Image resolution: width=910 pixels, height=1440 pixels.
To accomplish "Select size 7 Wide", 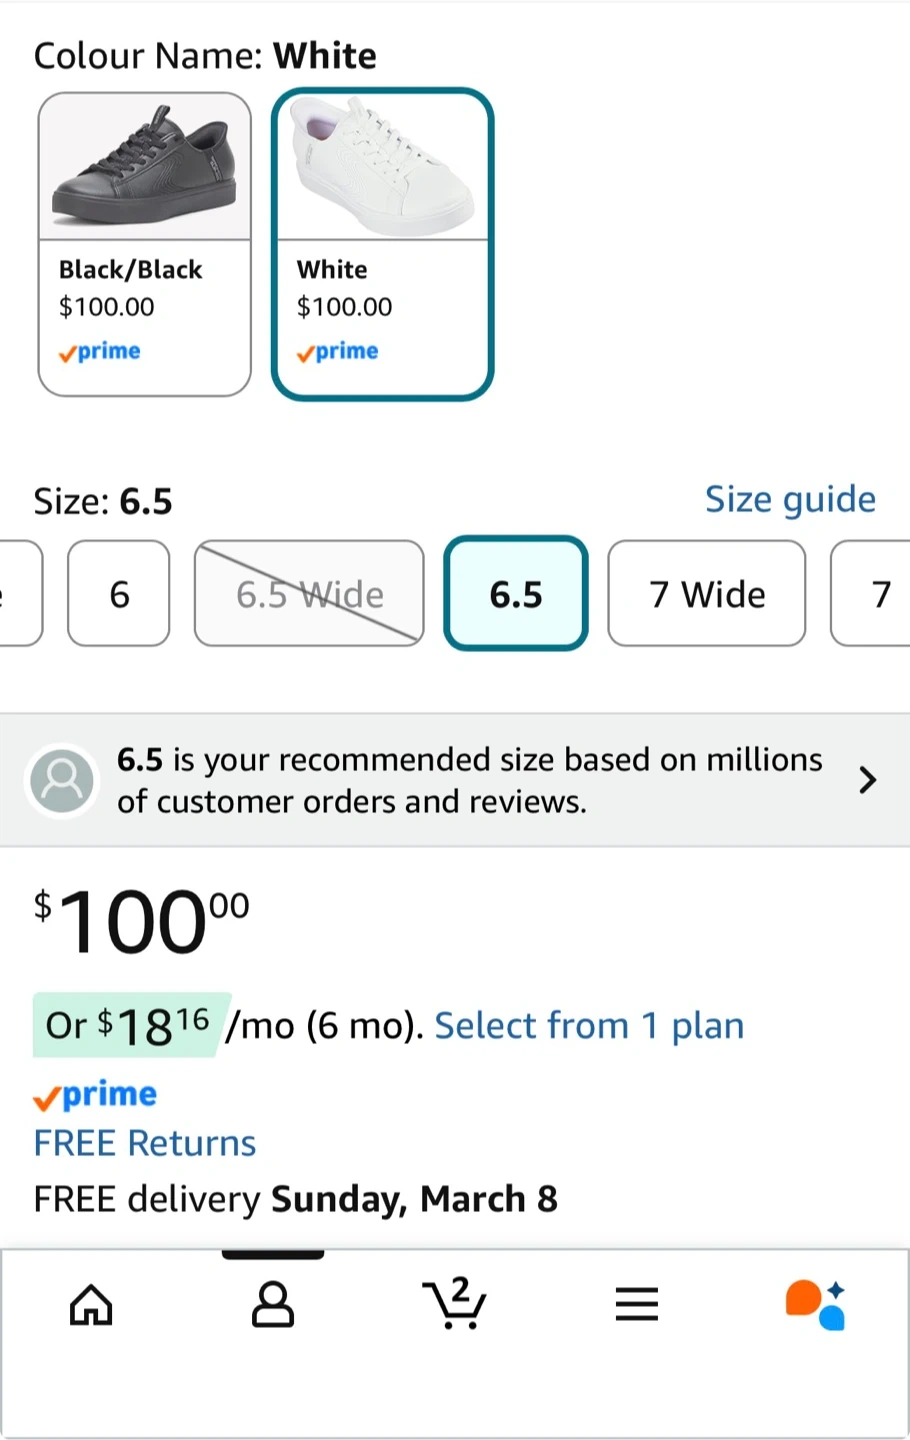I will (706, 594).
